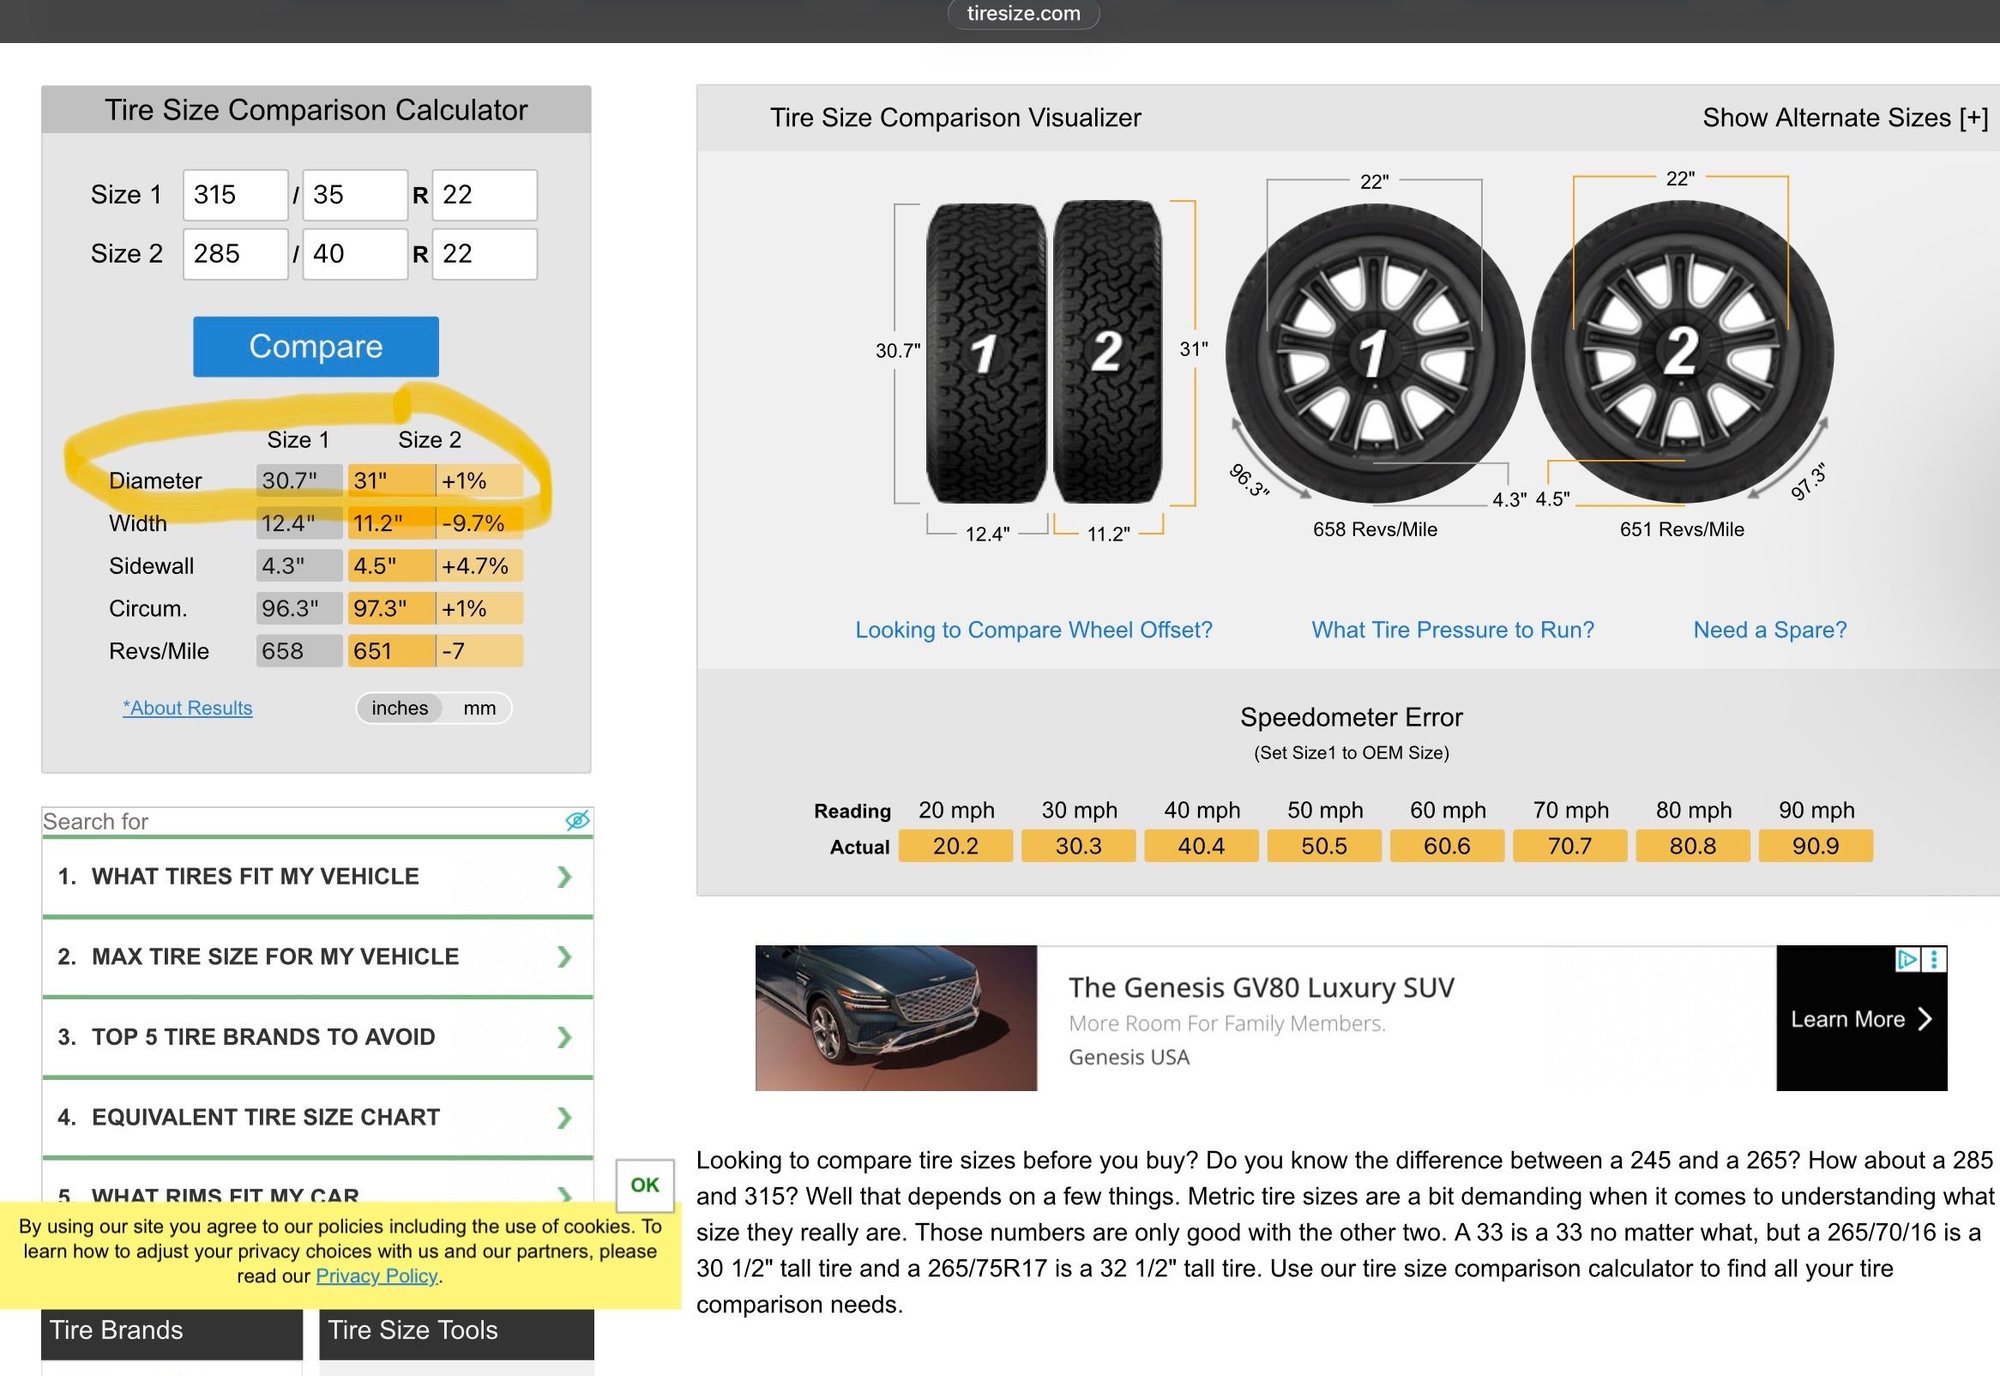Open the Tire Brands tab

point(172,1331)
